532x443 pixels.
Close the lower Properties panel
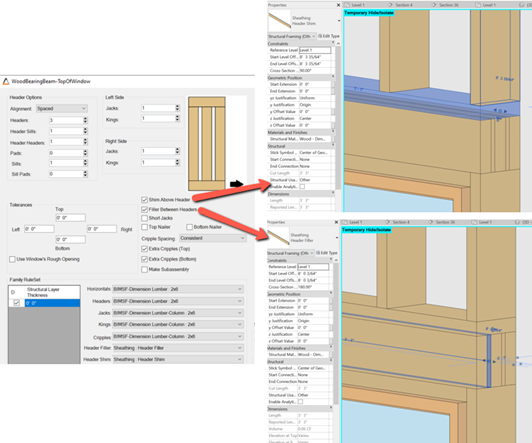(x=336, y=222)
